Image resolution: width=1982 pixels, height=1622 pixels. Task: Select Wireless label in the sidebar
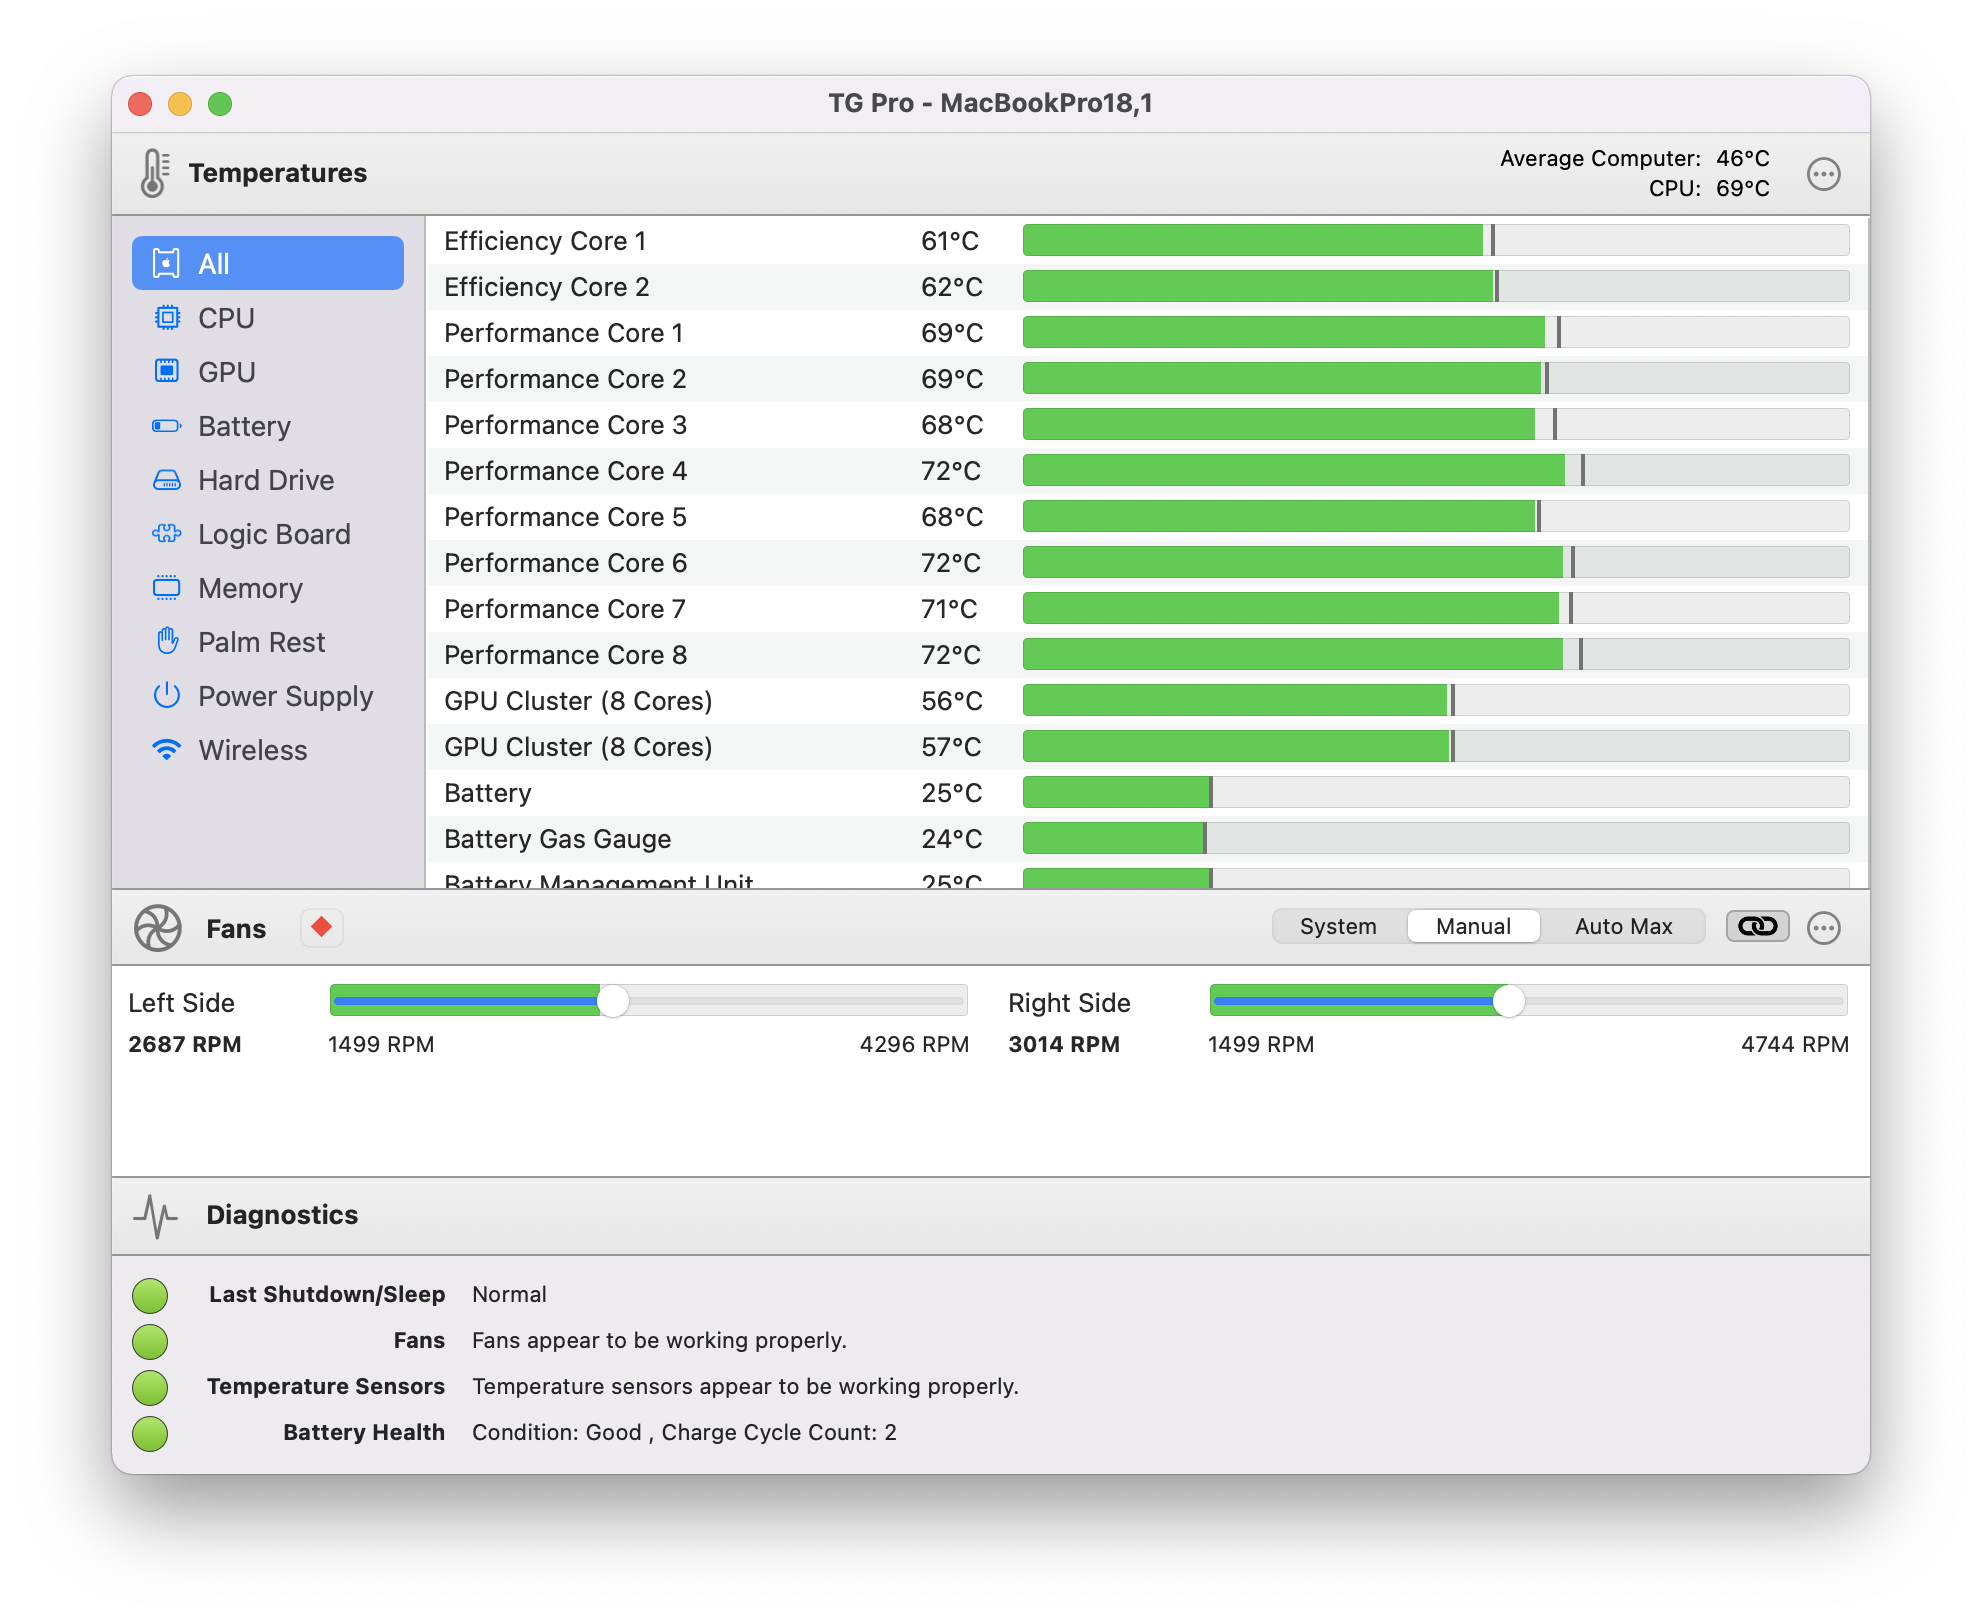click(253, 750)
